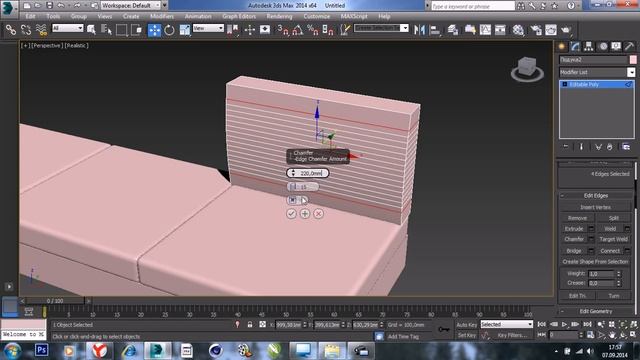
Task: Click the Unlink Selection icon
Action: pos(26,30)
